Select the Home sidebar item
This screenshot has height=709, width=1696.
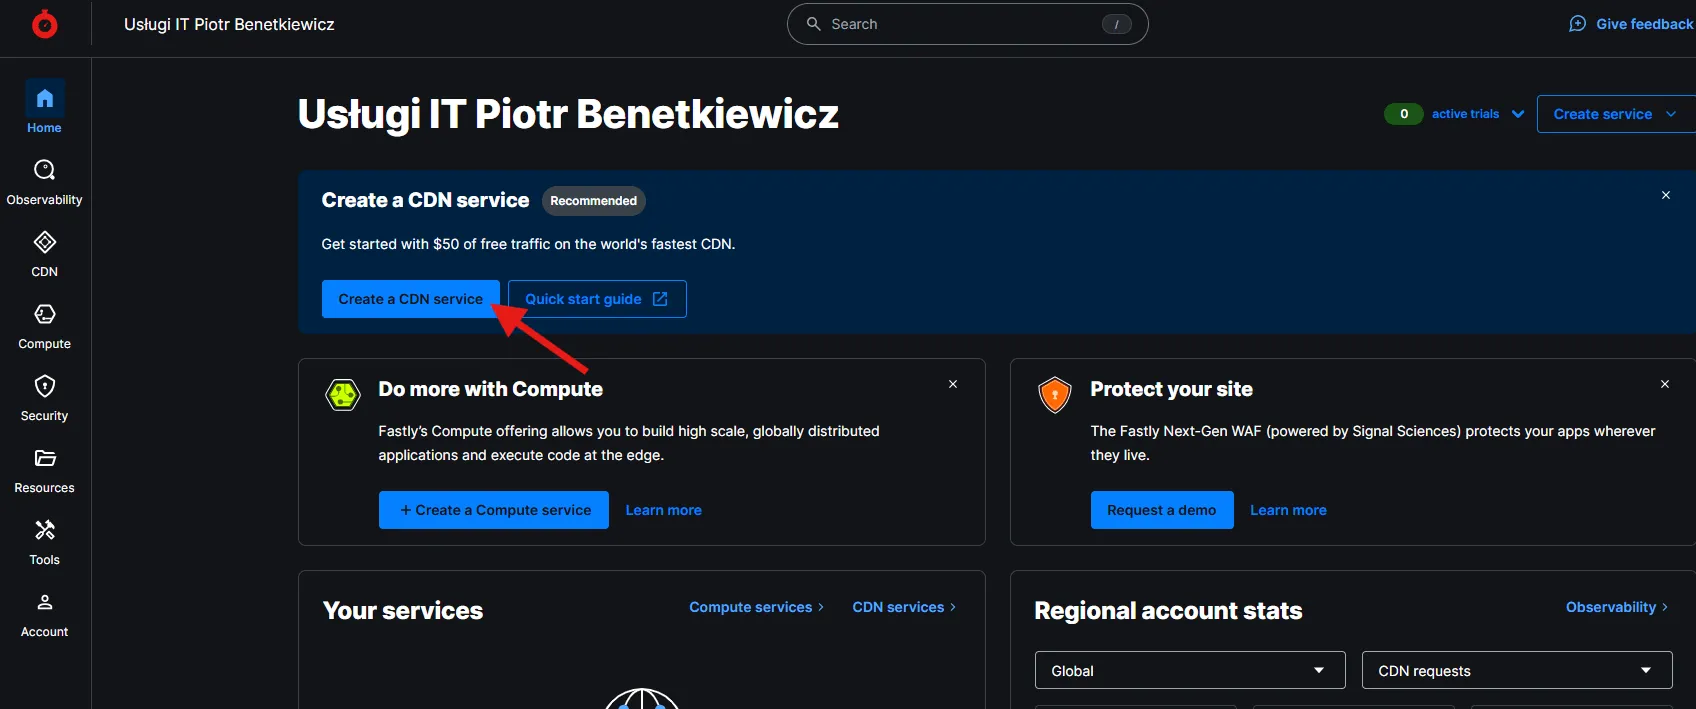[44, 98]
